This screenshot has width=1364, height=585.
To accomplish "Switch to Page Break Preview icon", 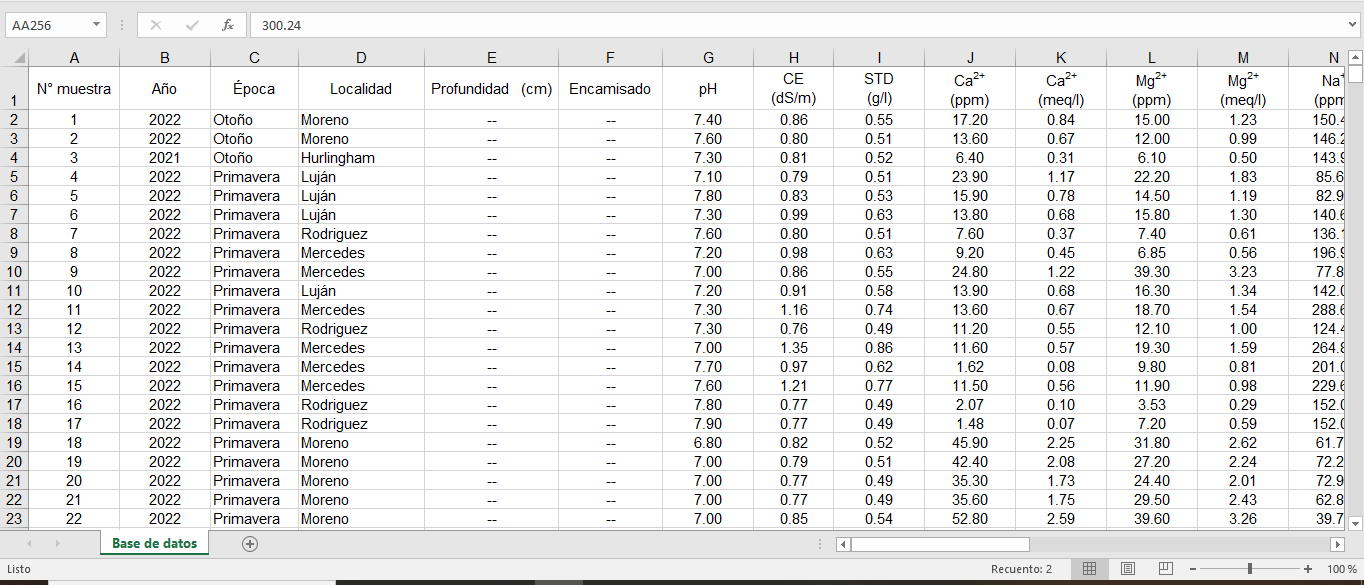I will pyautogui.click(x=1165, y=569).
